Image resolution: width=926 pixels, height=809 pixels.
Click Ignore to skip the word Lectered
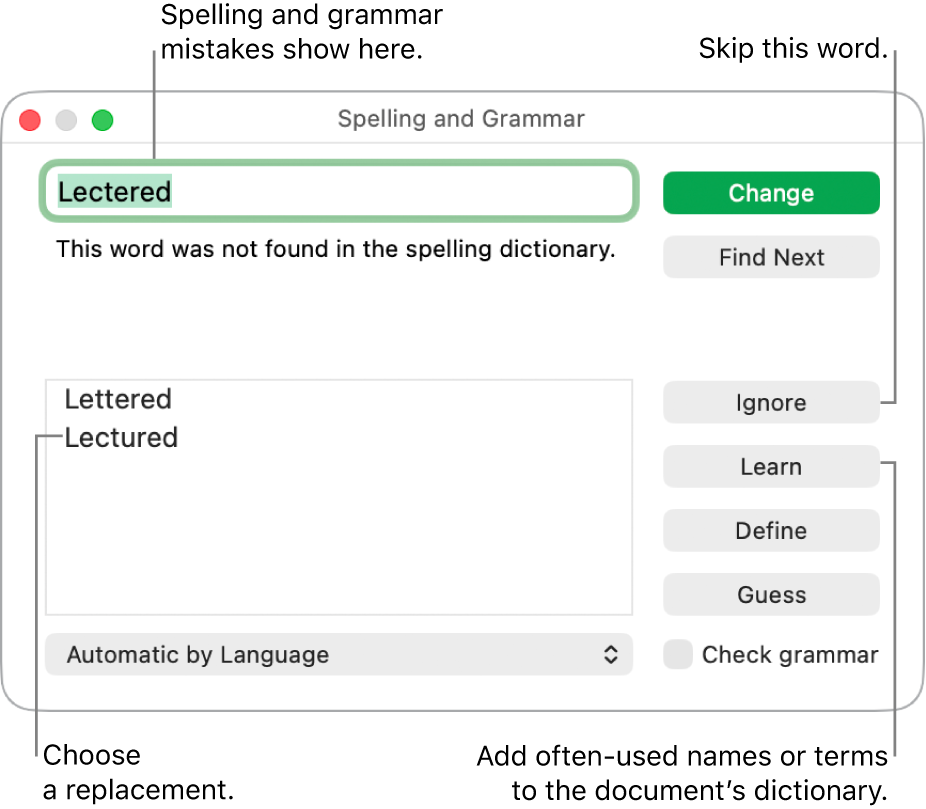(x=771, y=402)
